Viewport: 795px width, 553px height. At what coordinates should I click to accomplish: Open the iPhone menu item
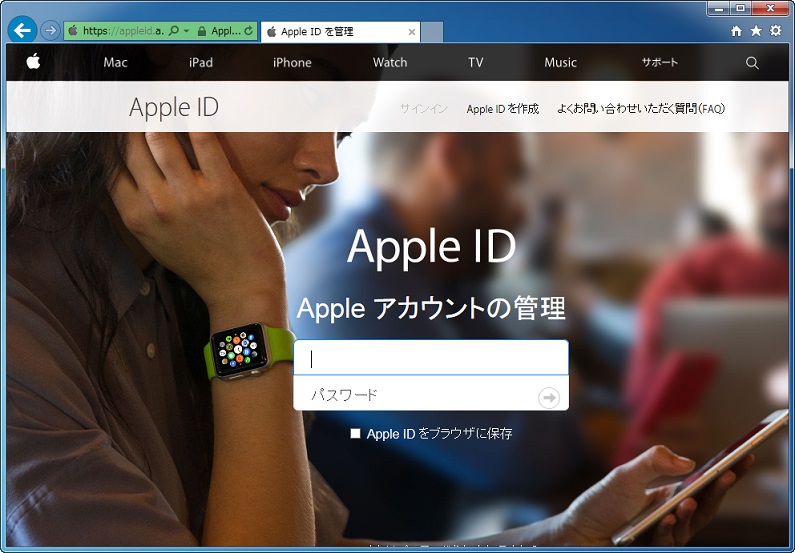292,62
